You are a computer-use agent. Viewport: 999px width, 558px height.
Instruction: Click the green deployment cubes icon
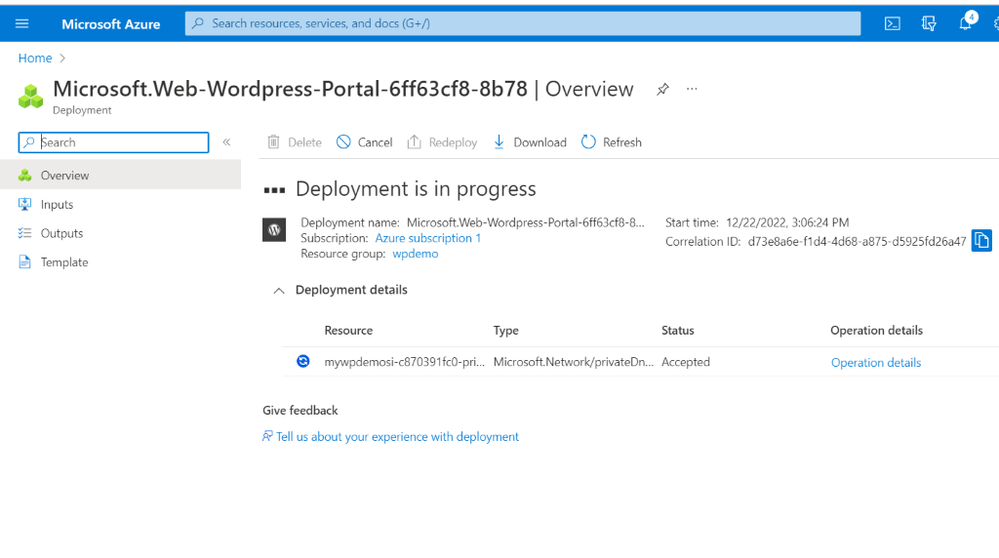point(31,96)
